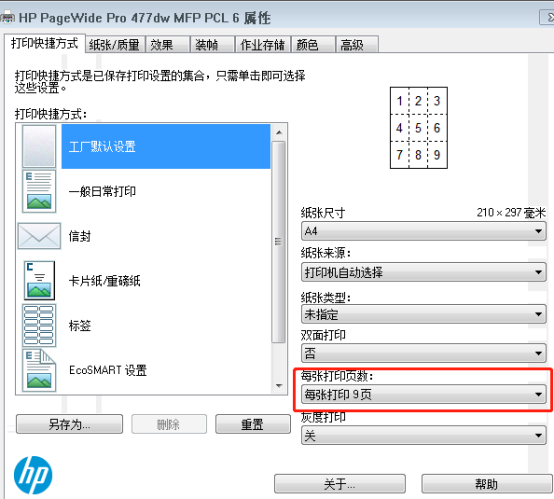
Task: Click the labels sheet icon for 标签
Action: (39, 325)
